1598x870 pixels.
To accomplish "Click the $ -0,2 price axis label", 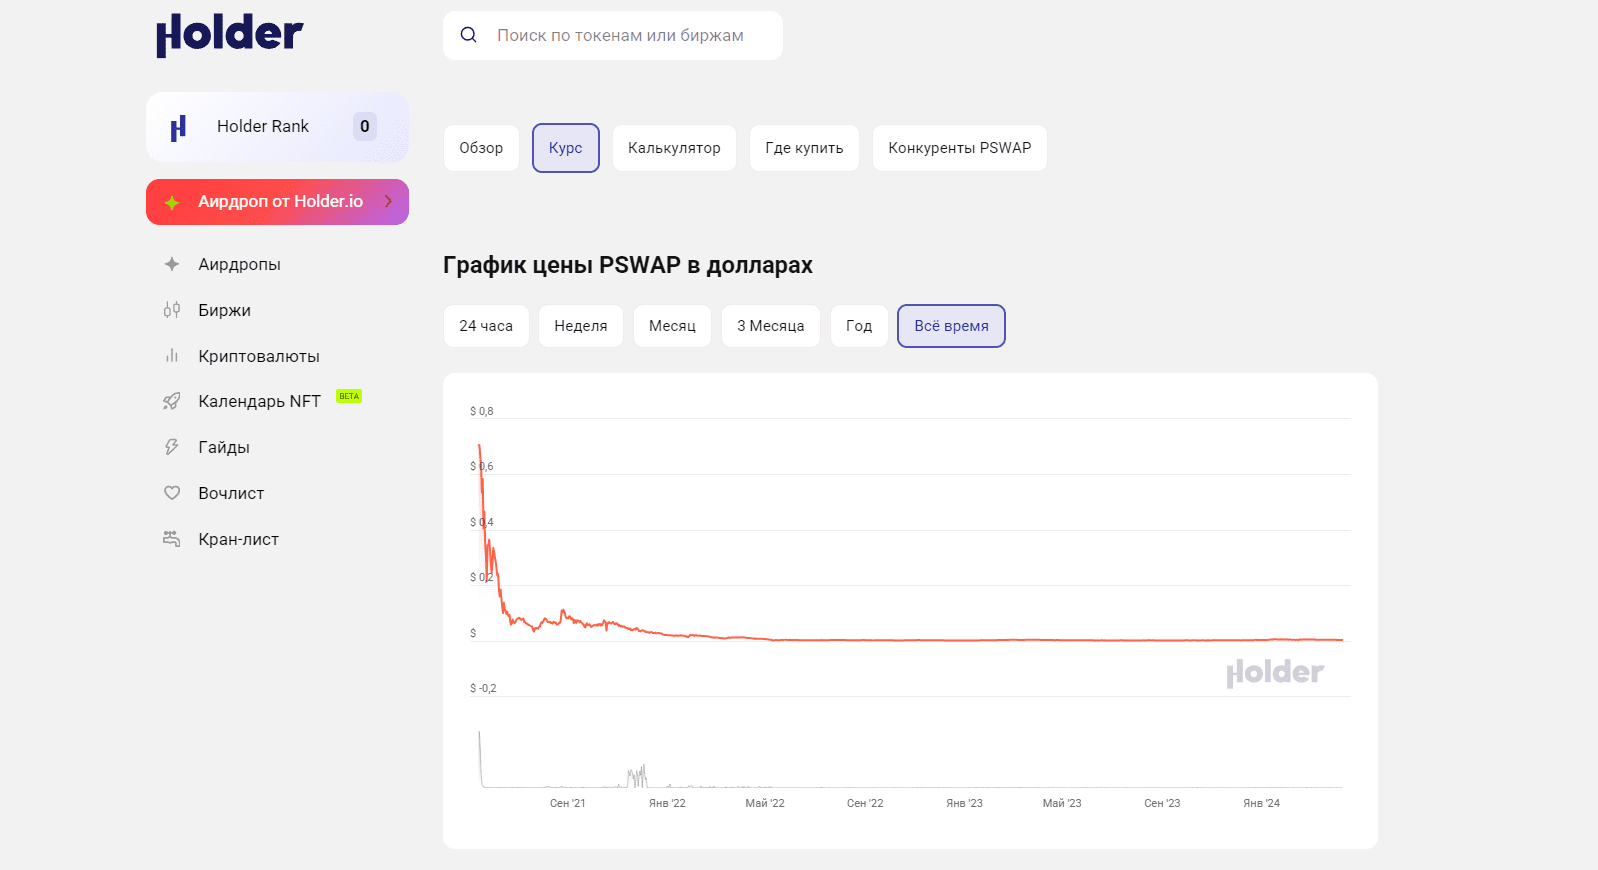I will (483, 688).
